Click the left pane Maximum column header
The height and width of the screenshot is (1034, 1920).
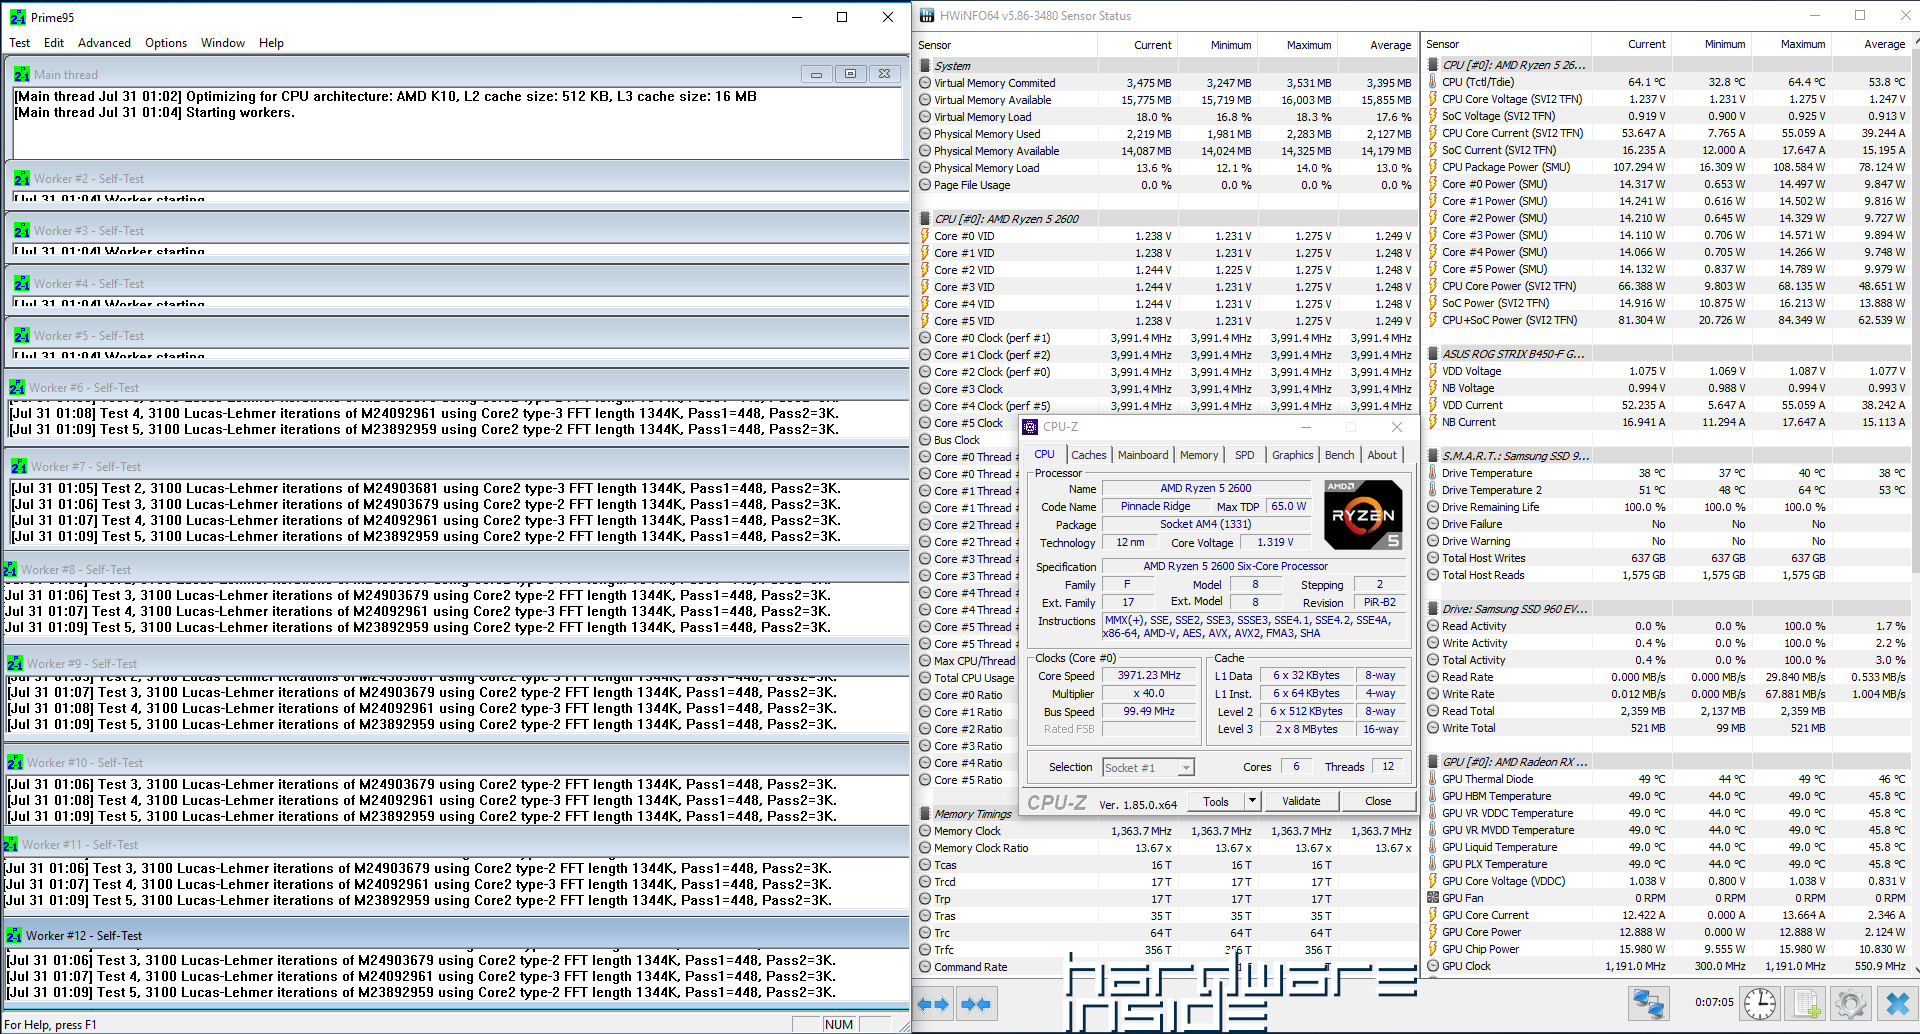click(x=1297, y=45)
